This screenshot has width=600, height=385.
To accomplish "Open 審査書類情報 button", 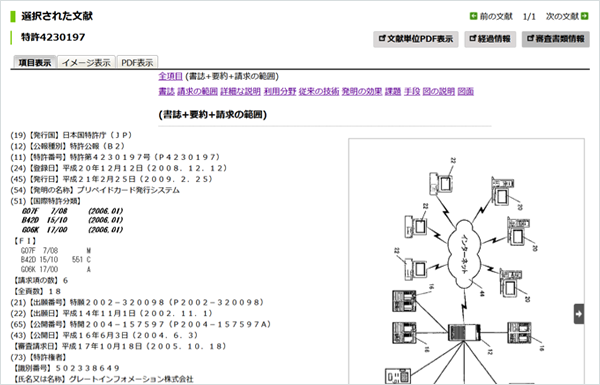I will pyautogui.click(x=556, y=39).
